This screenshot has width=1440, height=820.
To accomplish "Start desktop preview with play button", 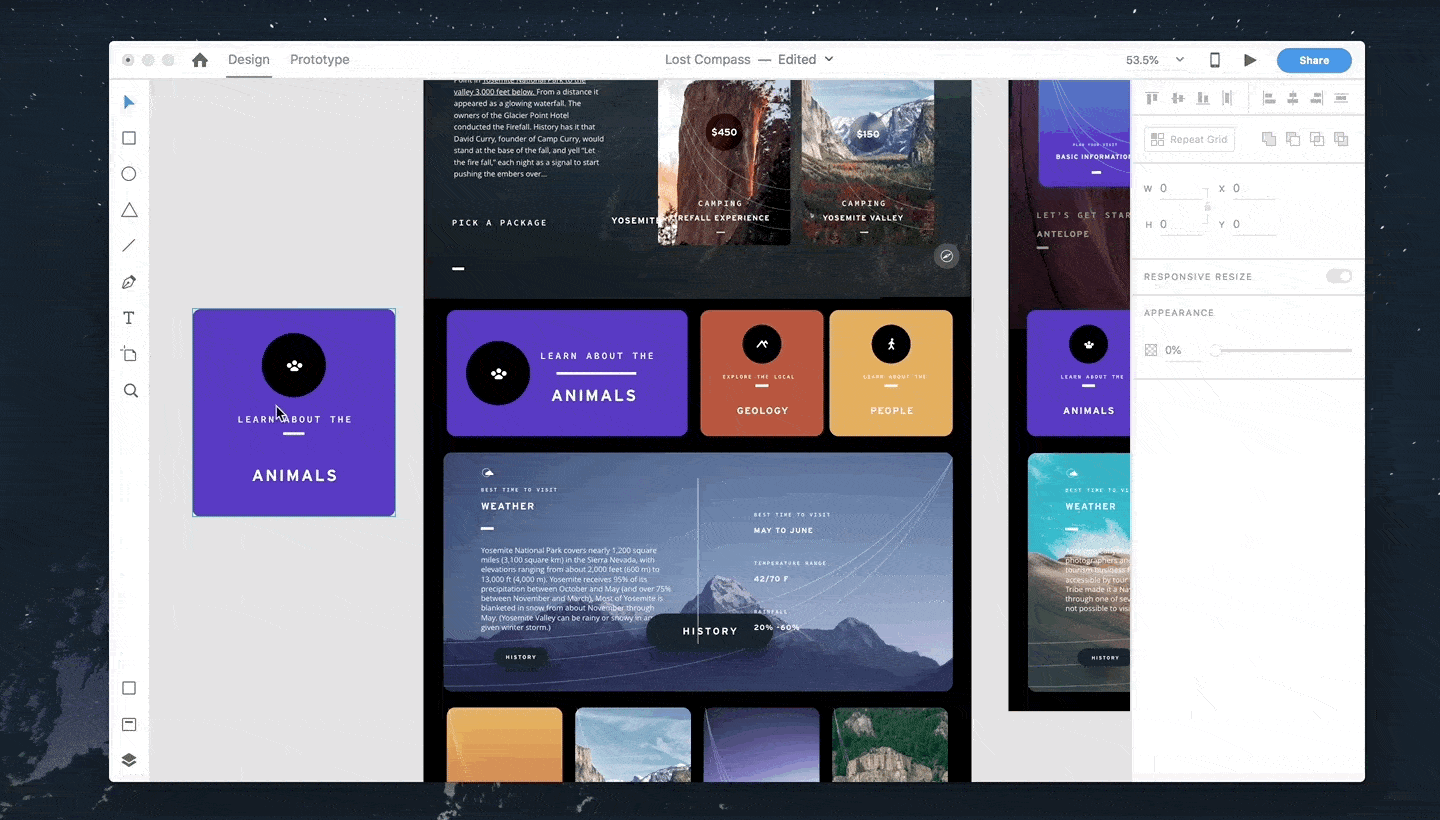I will point(1250,60).
